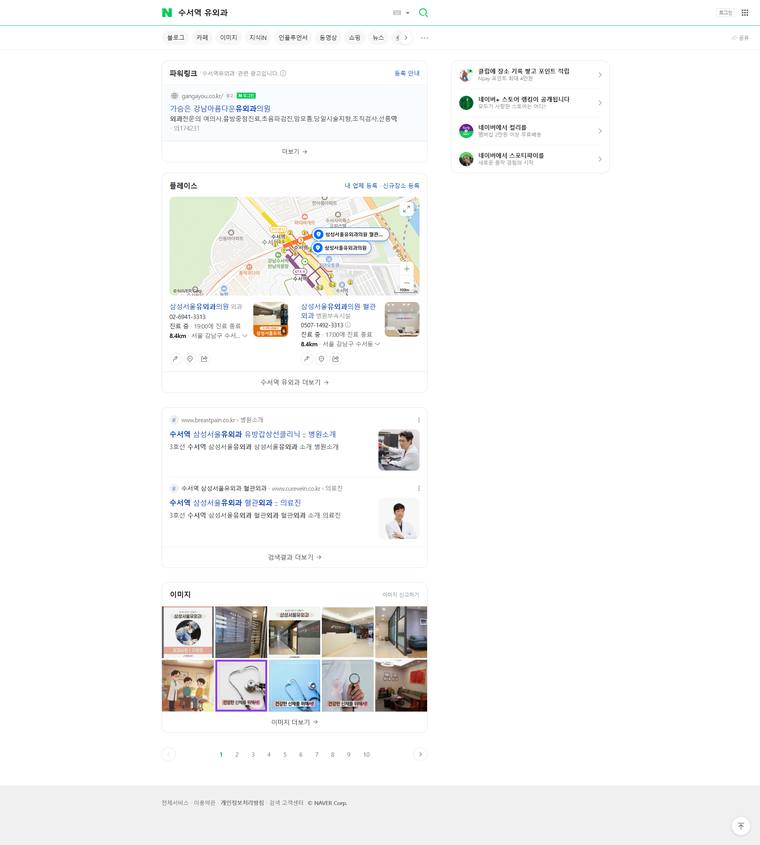Open 수서역 삼성서울유외과 유방갑상선클리닉 result
The image size is (760, 845).
click(253, 434)
